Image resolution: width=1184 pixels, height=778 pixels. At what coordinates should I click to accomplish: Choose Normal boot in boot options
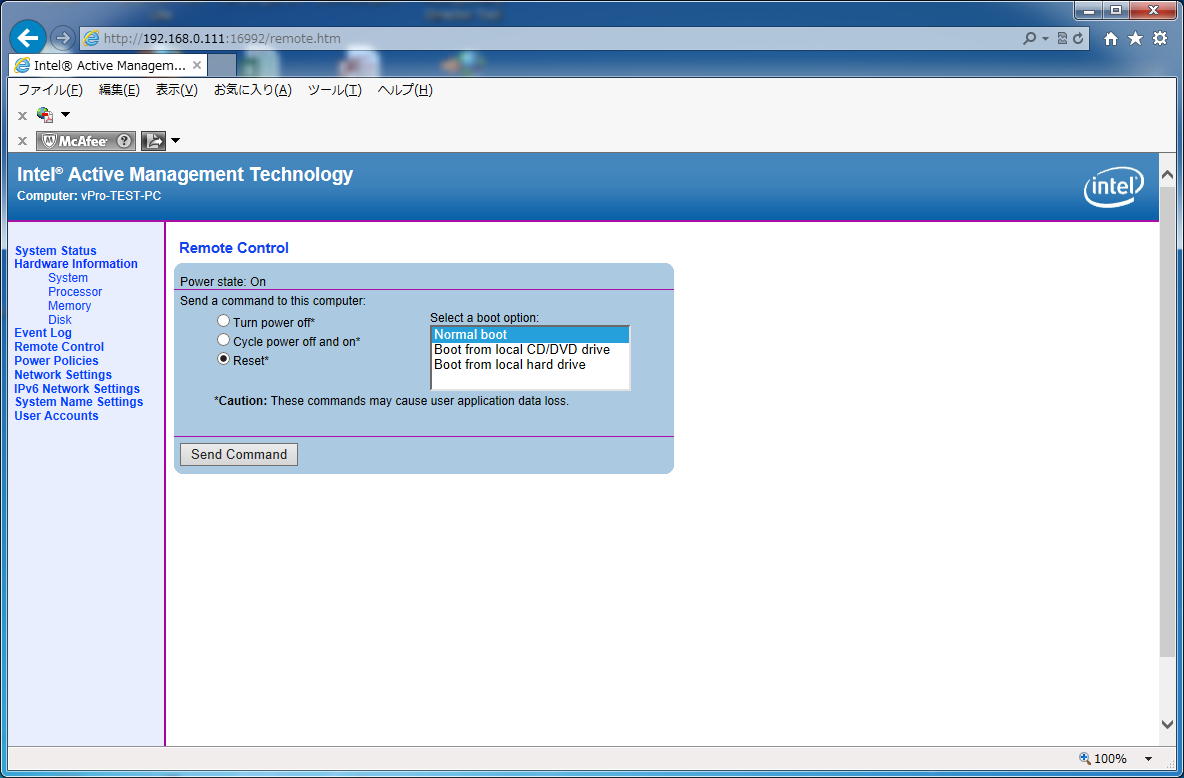pos(529,335)
